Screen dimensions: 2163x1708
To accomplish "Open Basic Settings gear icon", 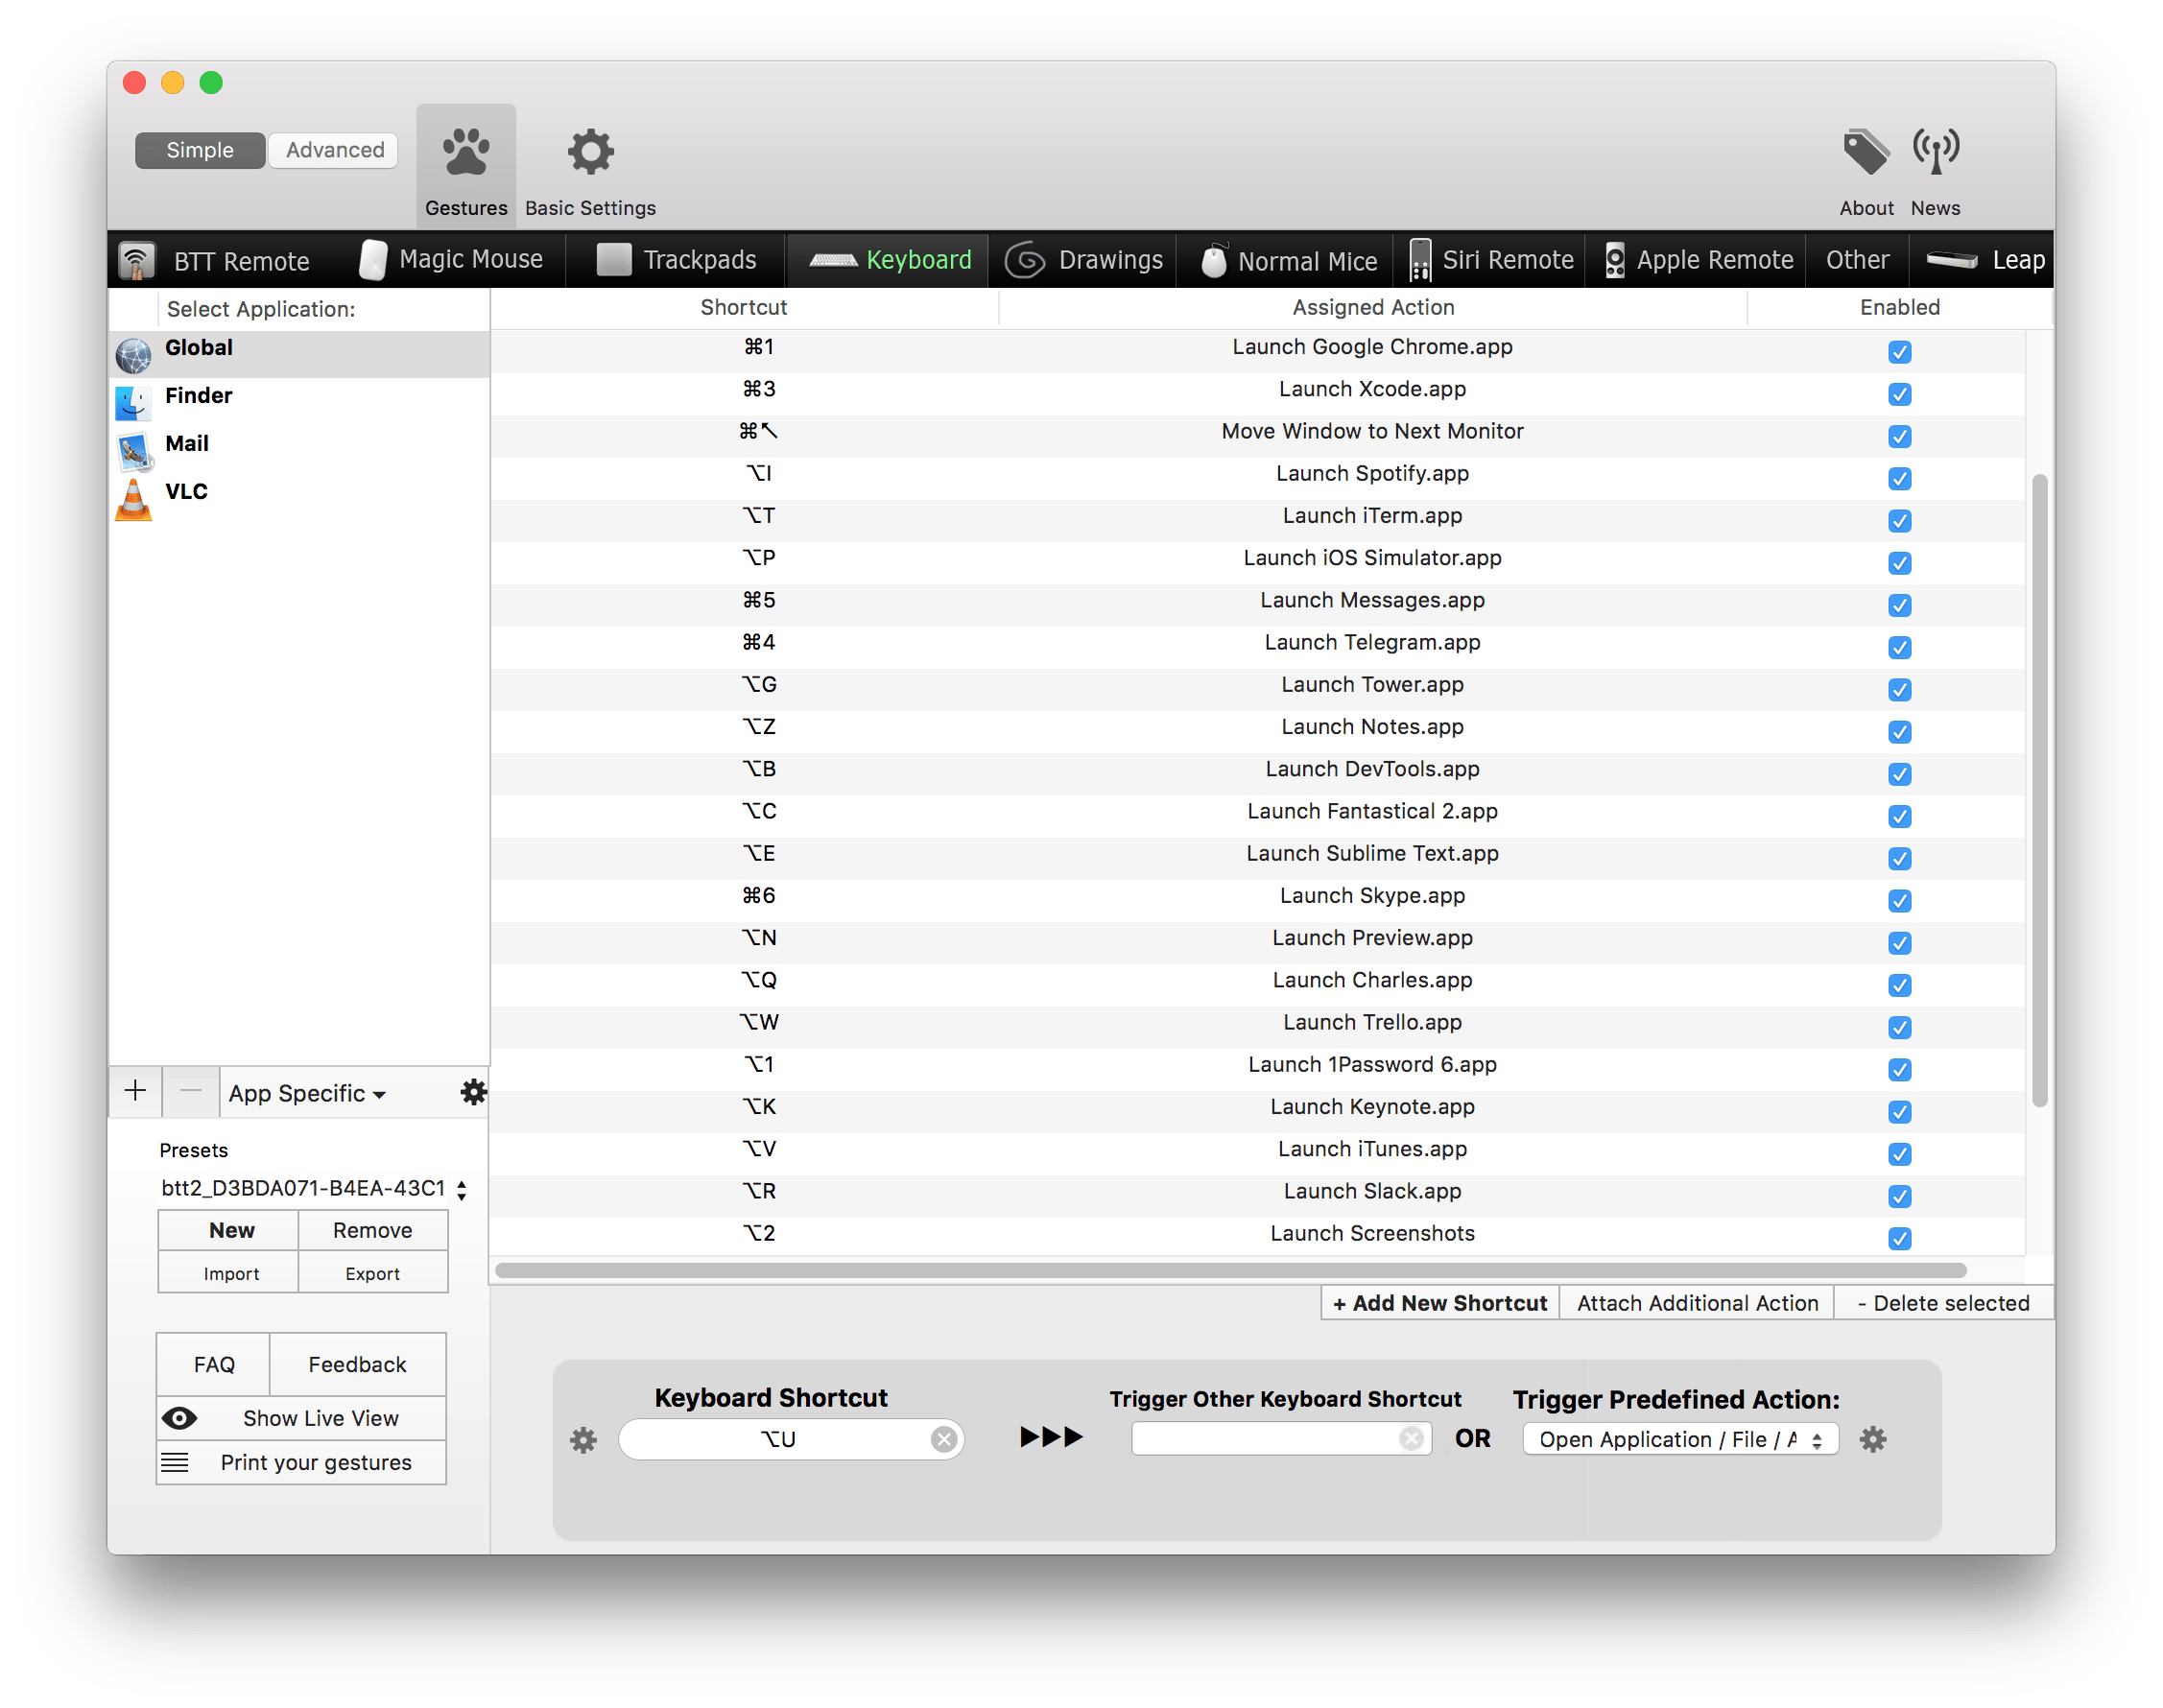I will pyautogui.click(x=590, y=153).
